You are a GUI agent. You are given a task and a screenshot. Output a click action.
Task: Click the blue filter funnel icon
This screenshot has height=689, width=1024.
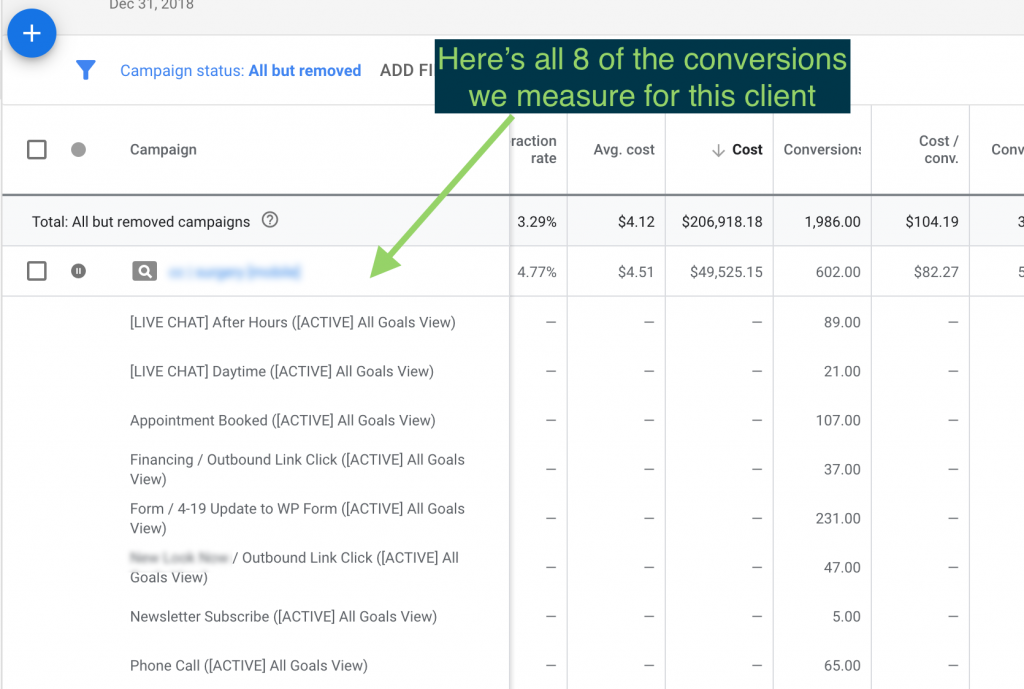(x=86, y=70)
